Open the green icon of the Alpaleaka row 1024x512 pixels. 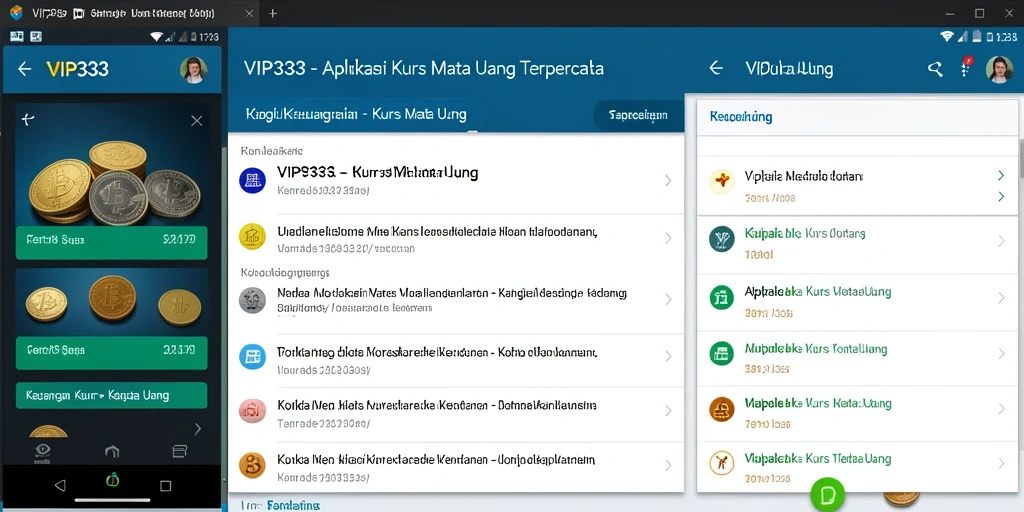tap(722, 298)
